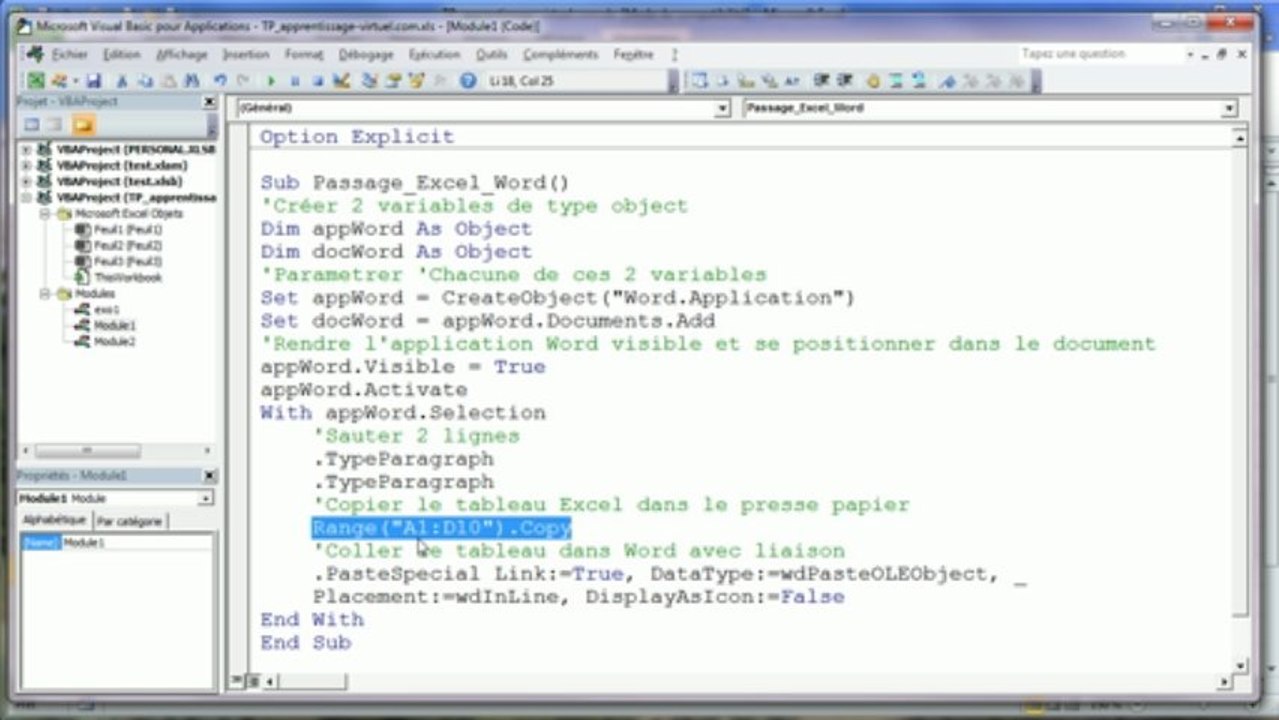Click the Cut scissors icon

point(121,81)
